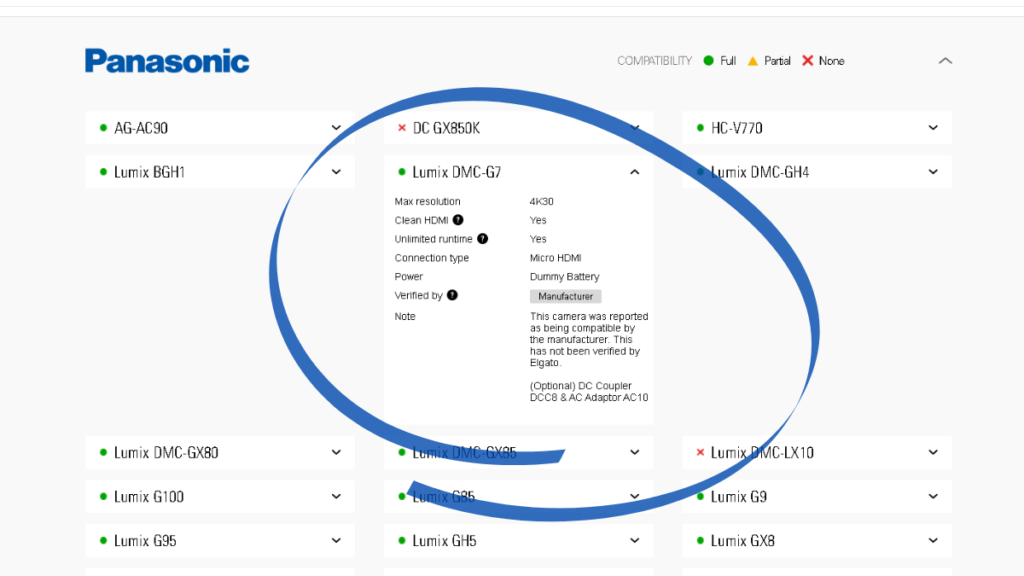
Task: Open the Clean HDMI help tooltip icon
Action: pos(458,220)
